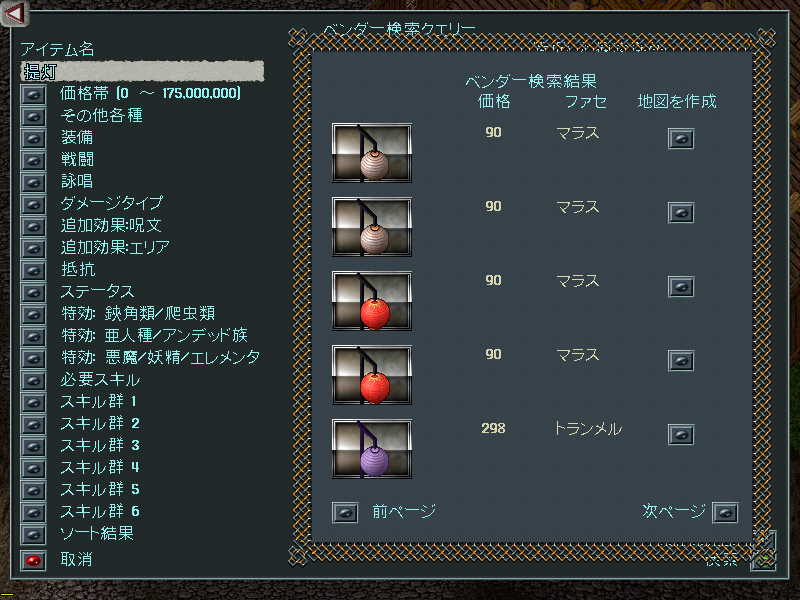The height and width of the screenshot is (600, 800).
Task: Toggle the スキル群 1 gem button
Action: [33, 403]
